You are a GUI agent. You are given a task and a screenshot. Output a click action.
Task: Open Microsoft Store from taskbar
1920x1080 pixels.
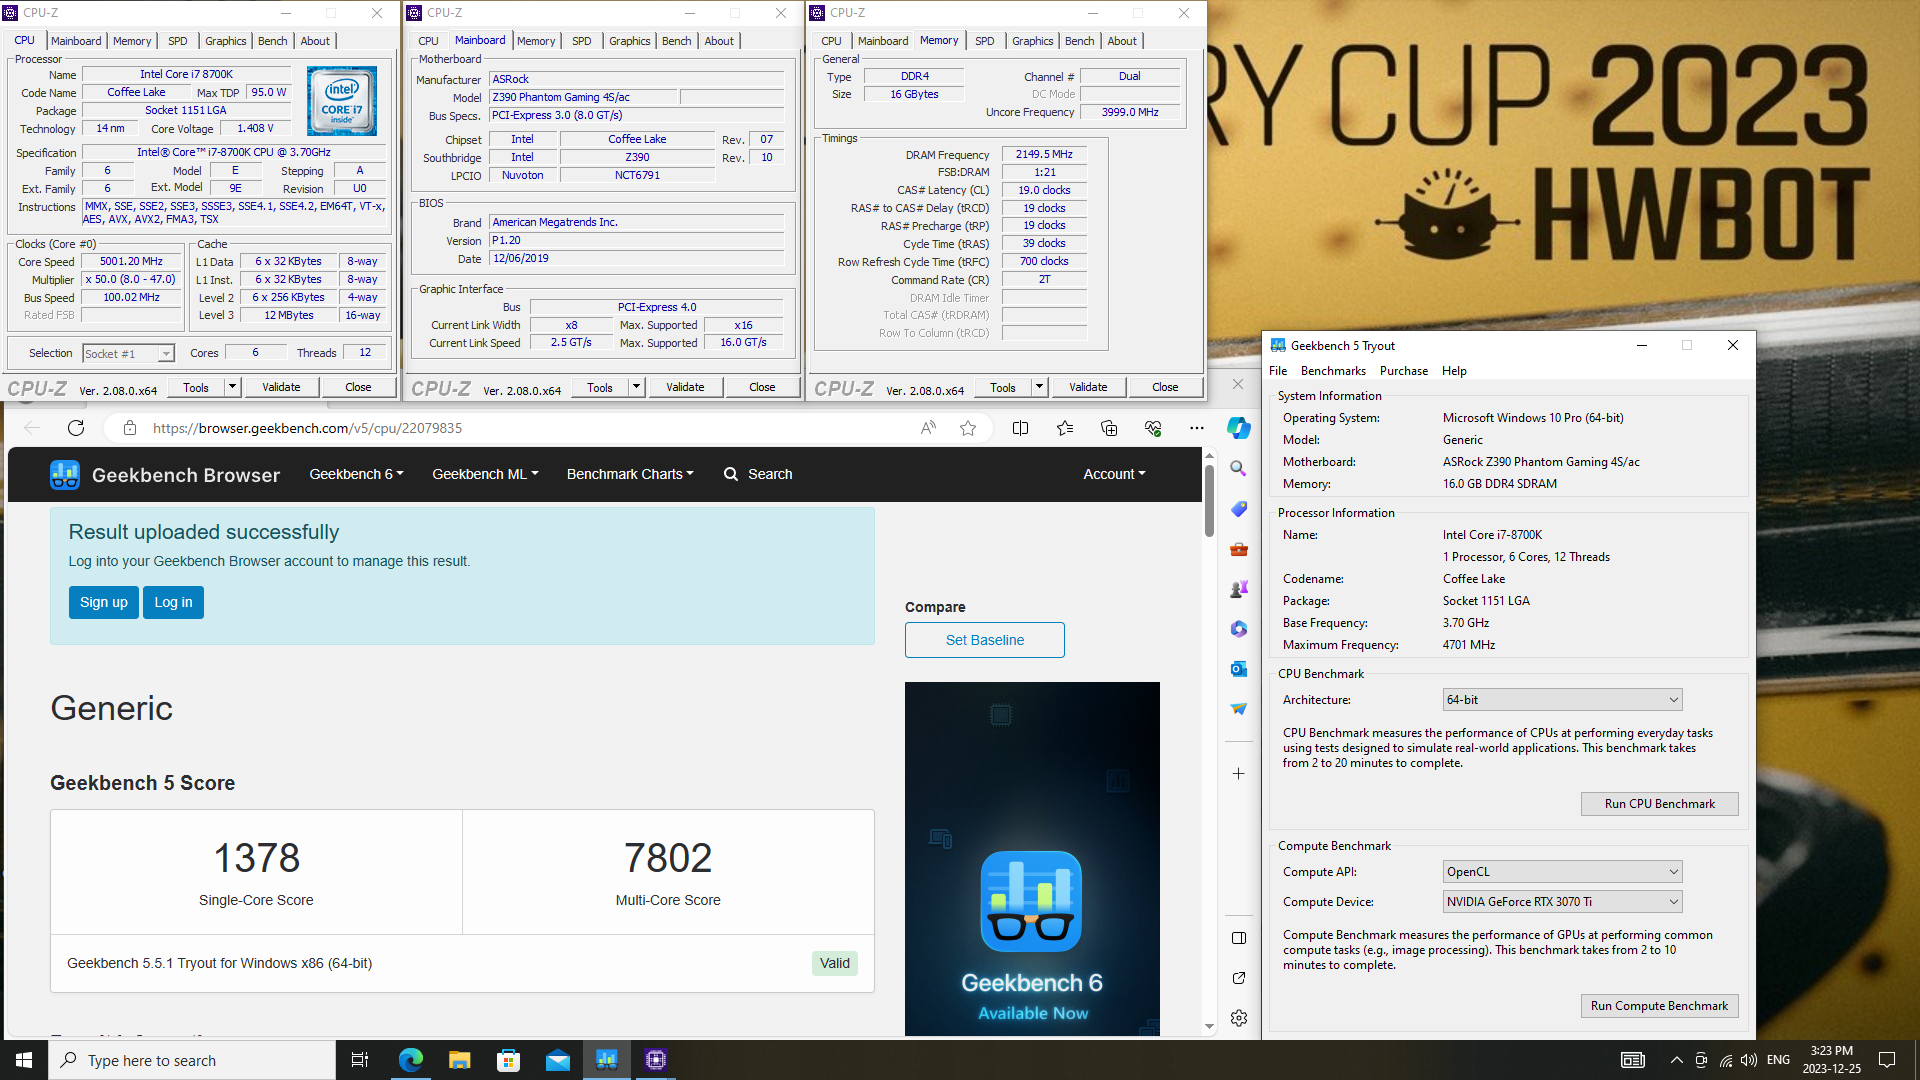pos(508,1060)
